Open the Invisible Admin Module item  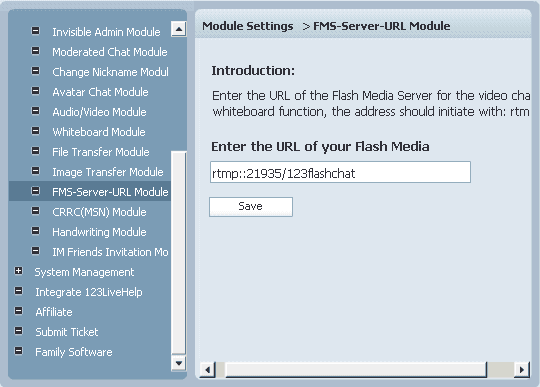(106, 32)
